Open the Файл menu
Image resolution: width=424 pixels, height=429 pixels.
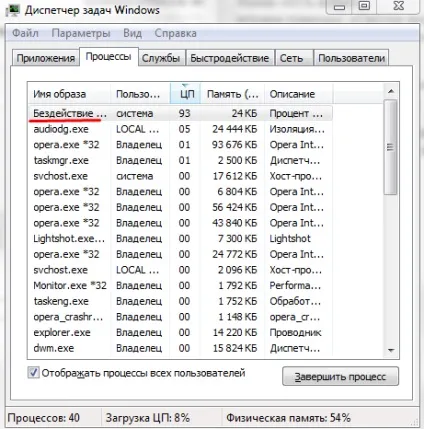point(25,33)
